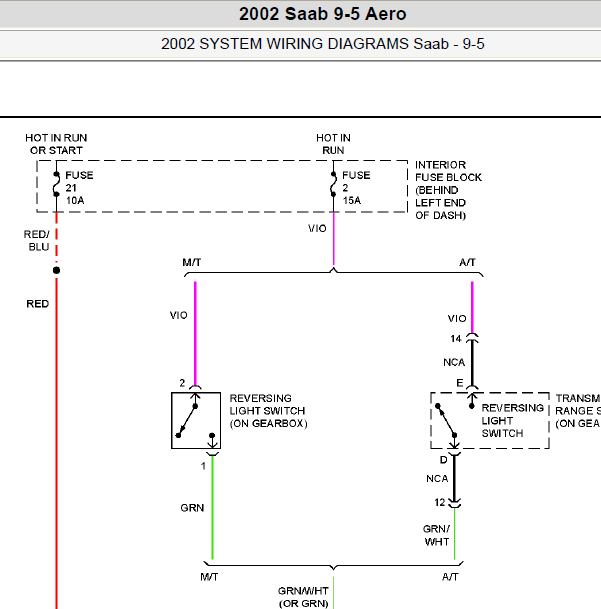Screen dimensions: 601x609
Task: Click the "NCA" label between pins 14 and E
Action: point(454,362)
